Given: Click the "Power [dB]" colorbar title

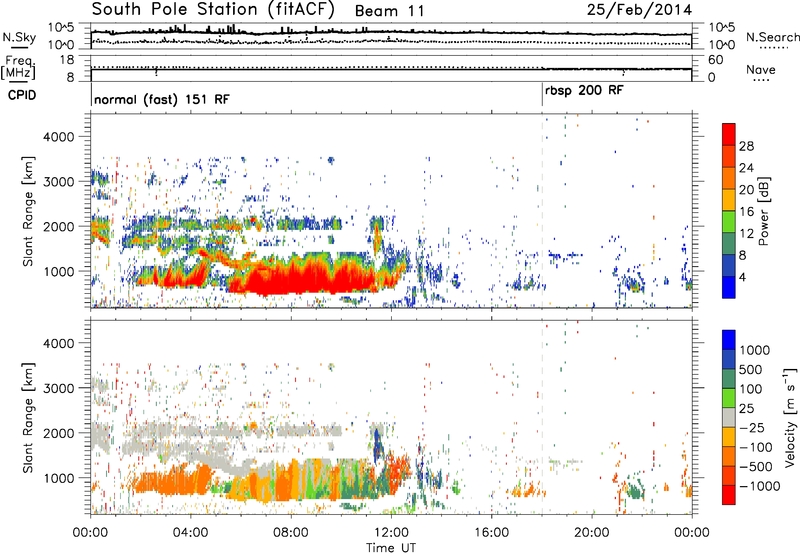Looking at the screenshot, I should [x=764, y=211].
